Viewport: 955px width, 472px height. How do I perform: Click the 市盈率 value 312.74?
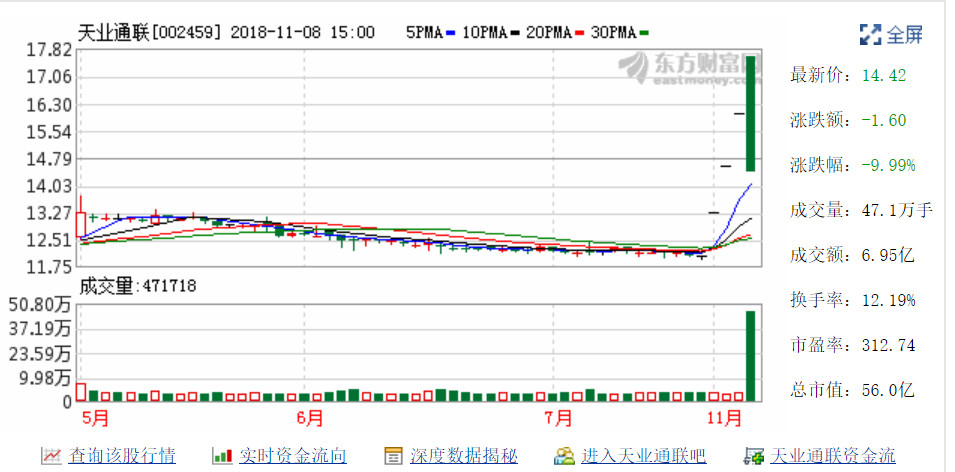click(x=888, y=345)
